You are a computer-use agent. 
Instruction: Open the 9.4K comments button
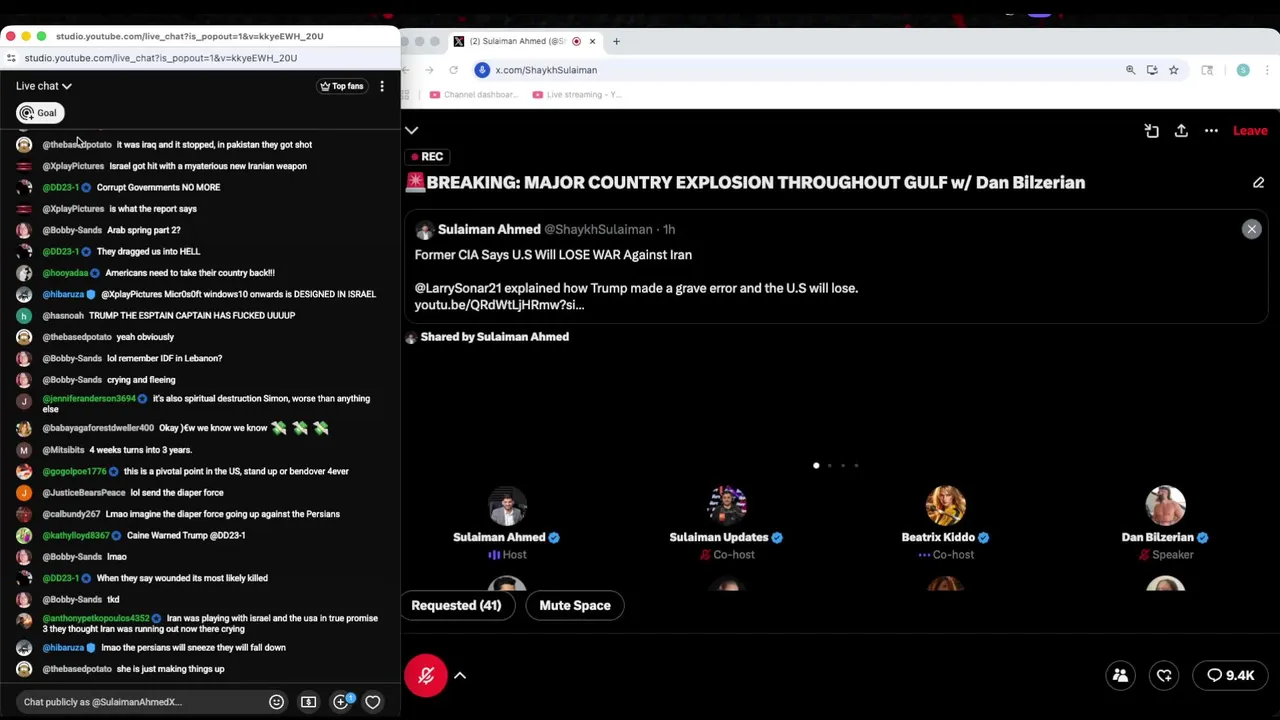[x=1230, y=676]
